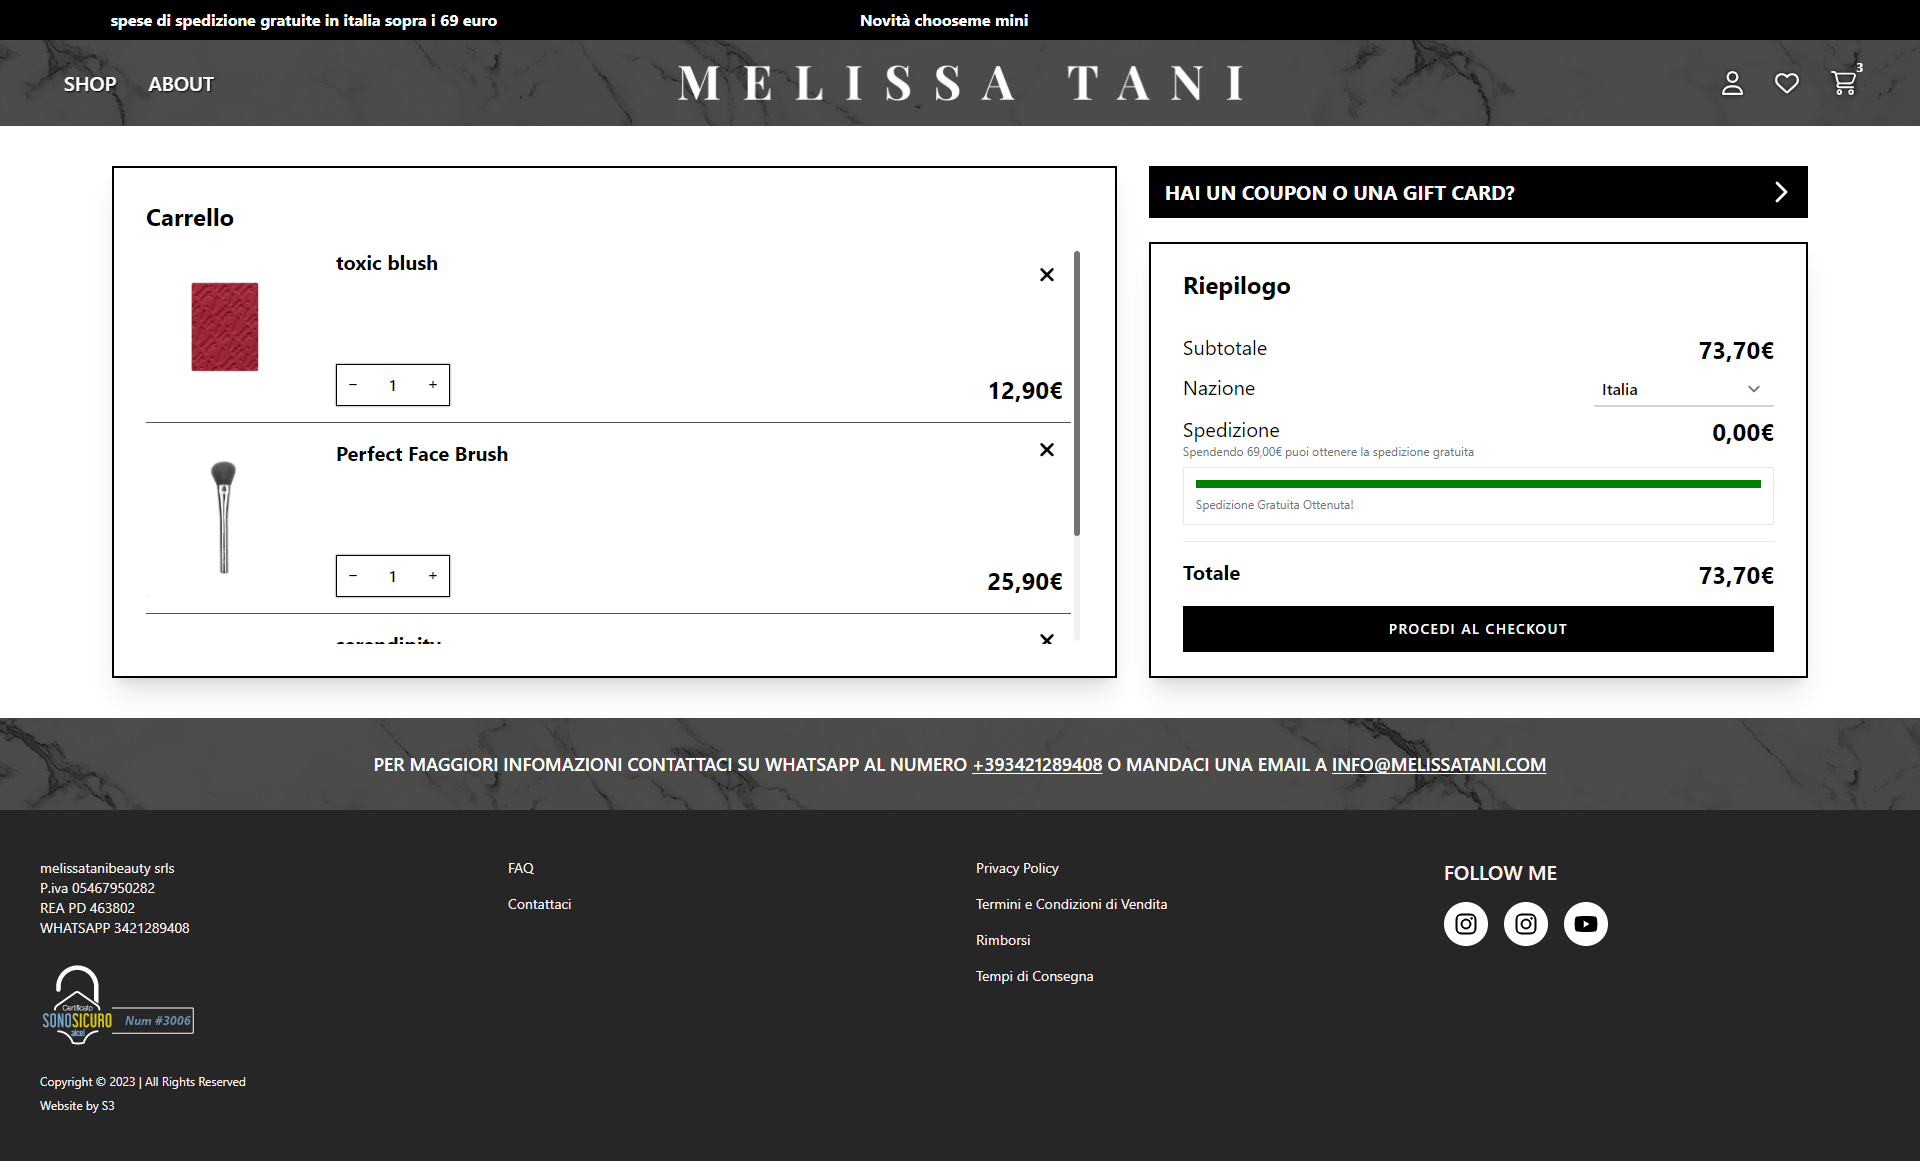Click the free shipping progress bar
The height and width of the screenshot is (1161, 1920).
click(x=1478, y=484)
